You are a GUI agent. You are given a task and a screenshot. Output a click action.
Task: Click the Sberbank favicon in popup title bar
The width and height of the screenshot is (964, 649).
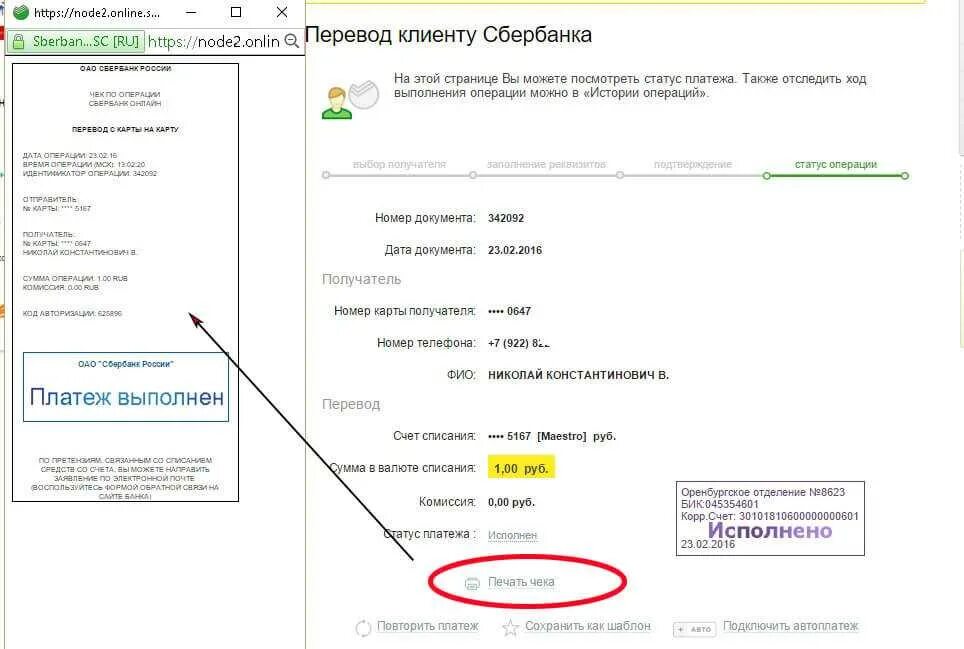20,12
